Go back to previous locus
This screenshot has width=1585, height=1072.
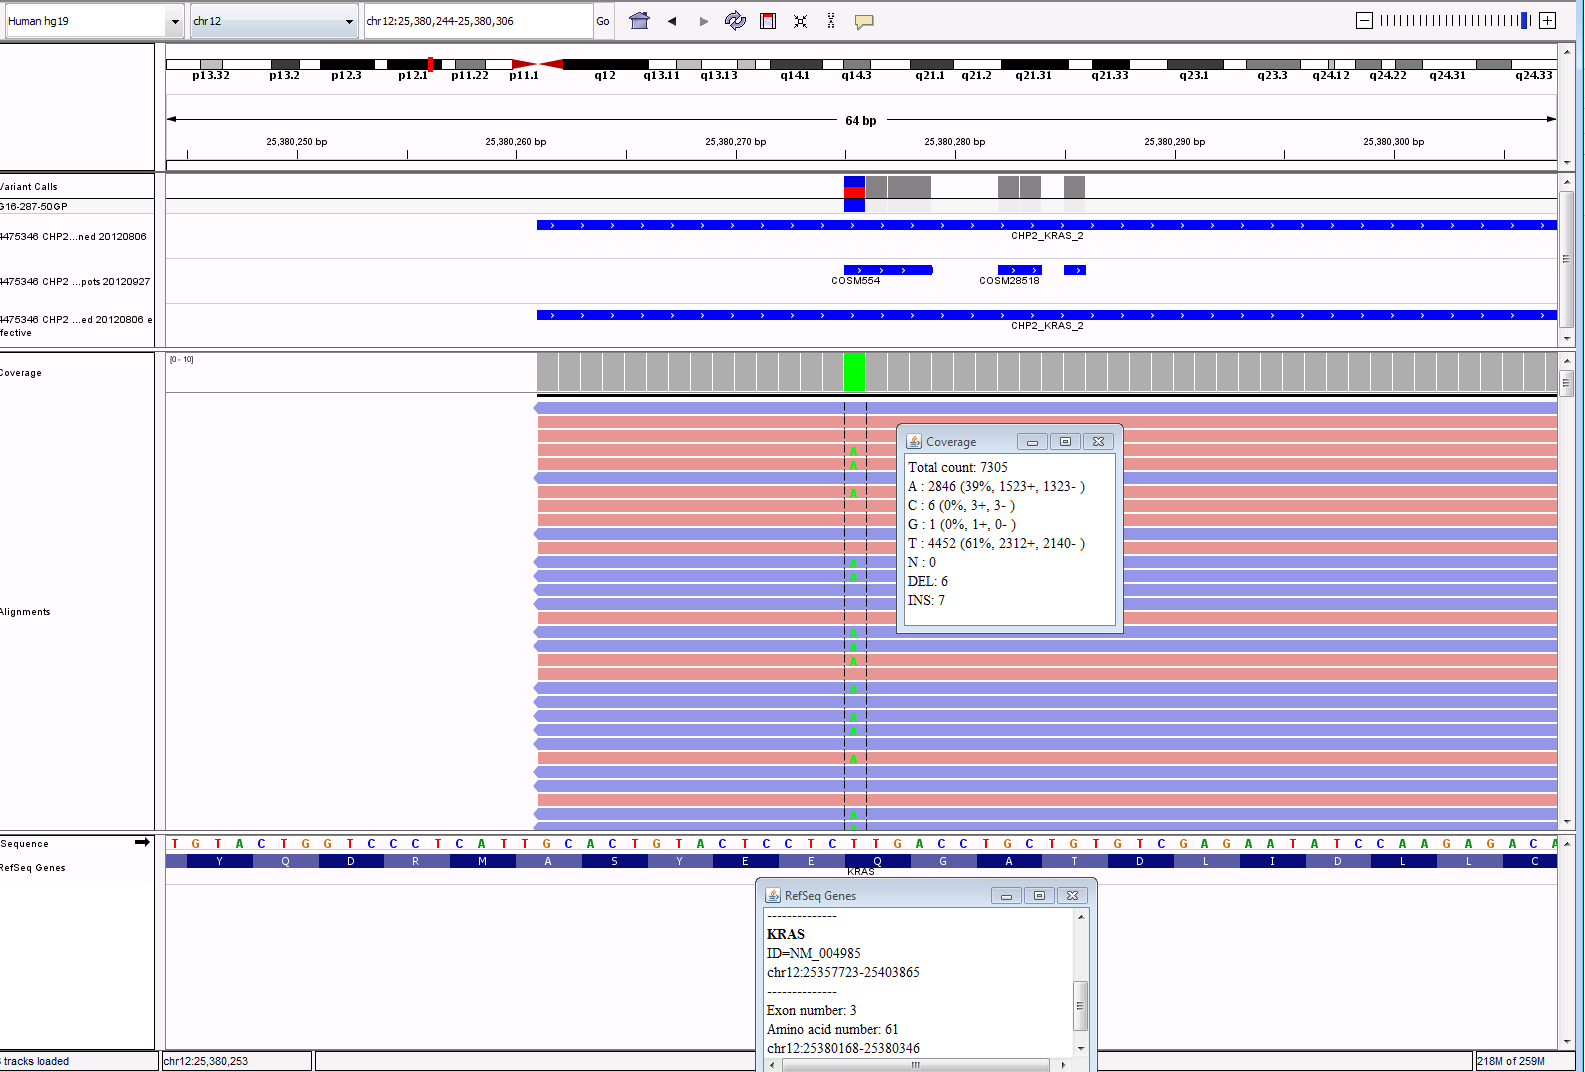(x=672, y=21)
